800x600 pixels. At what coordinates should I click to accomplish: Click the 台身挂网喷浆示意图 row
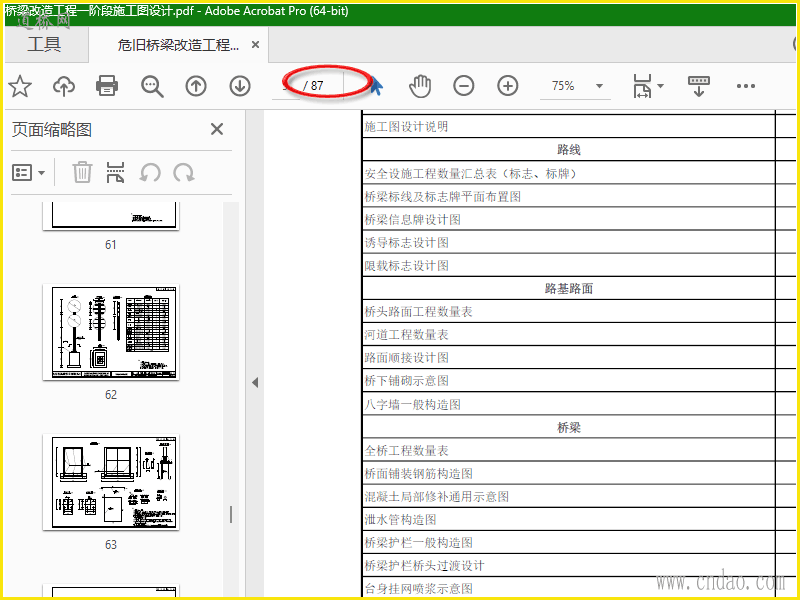point(568,588)
